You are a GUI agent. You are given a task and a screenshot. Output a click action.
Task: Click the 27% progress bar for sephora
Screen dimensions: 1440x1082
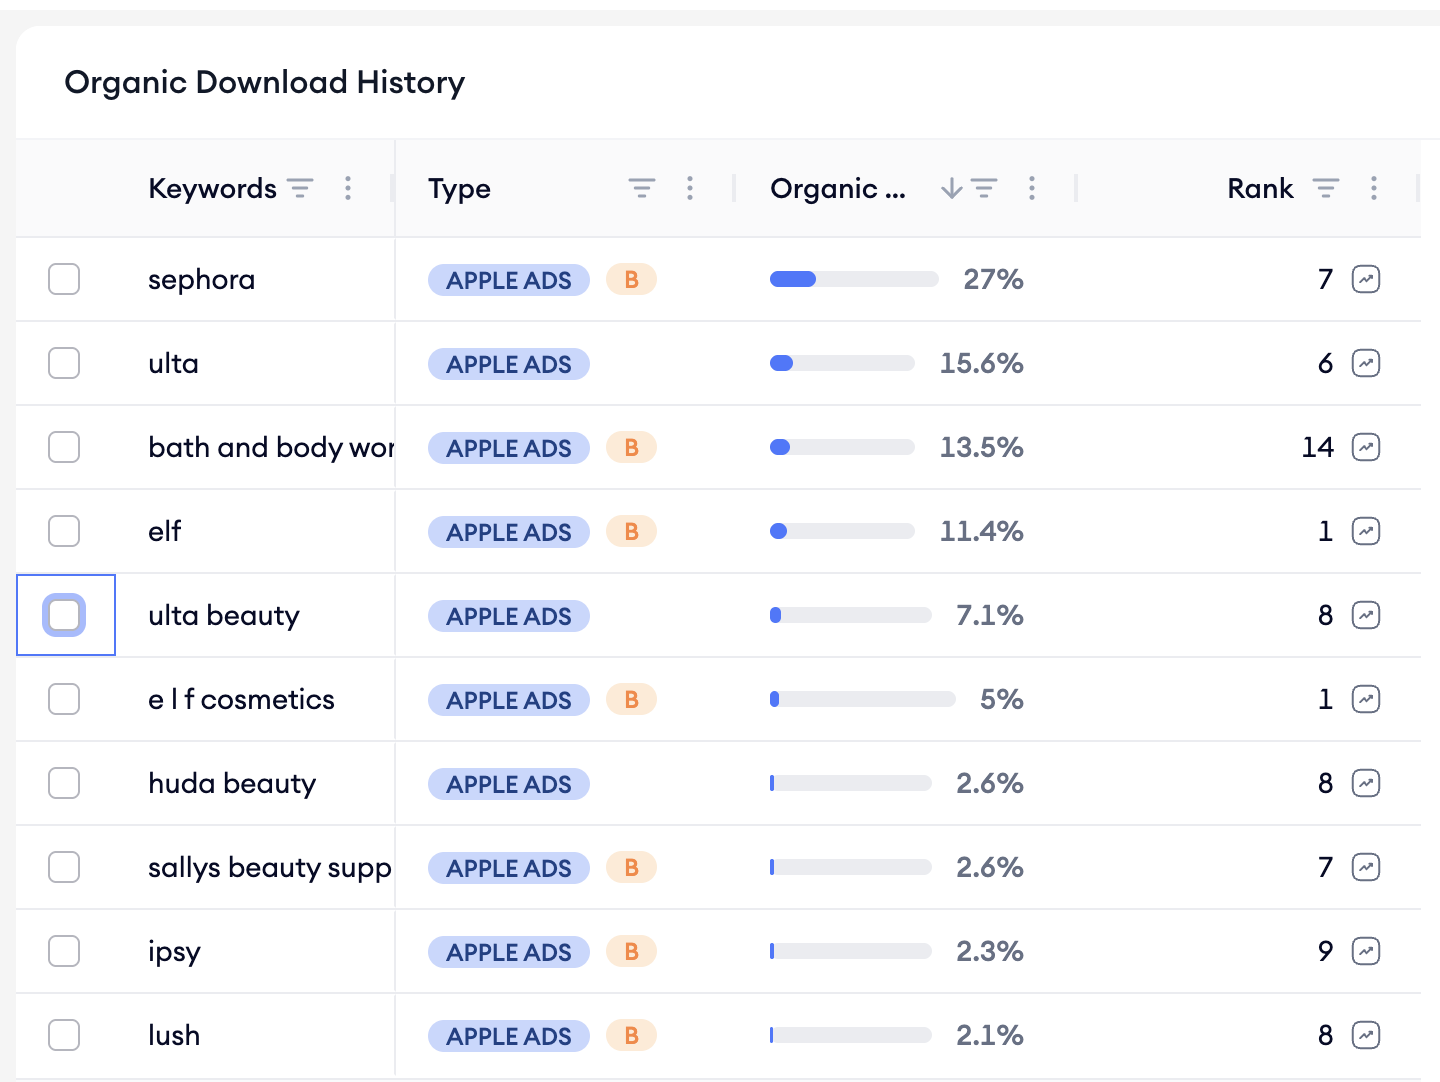pos(853,279)
